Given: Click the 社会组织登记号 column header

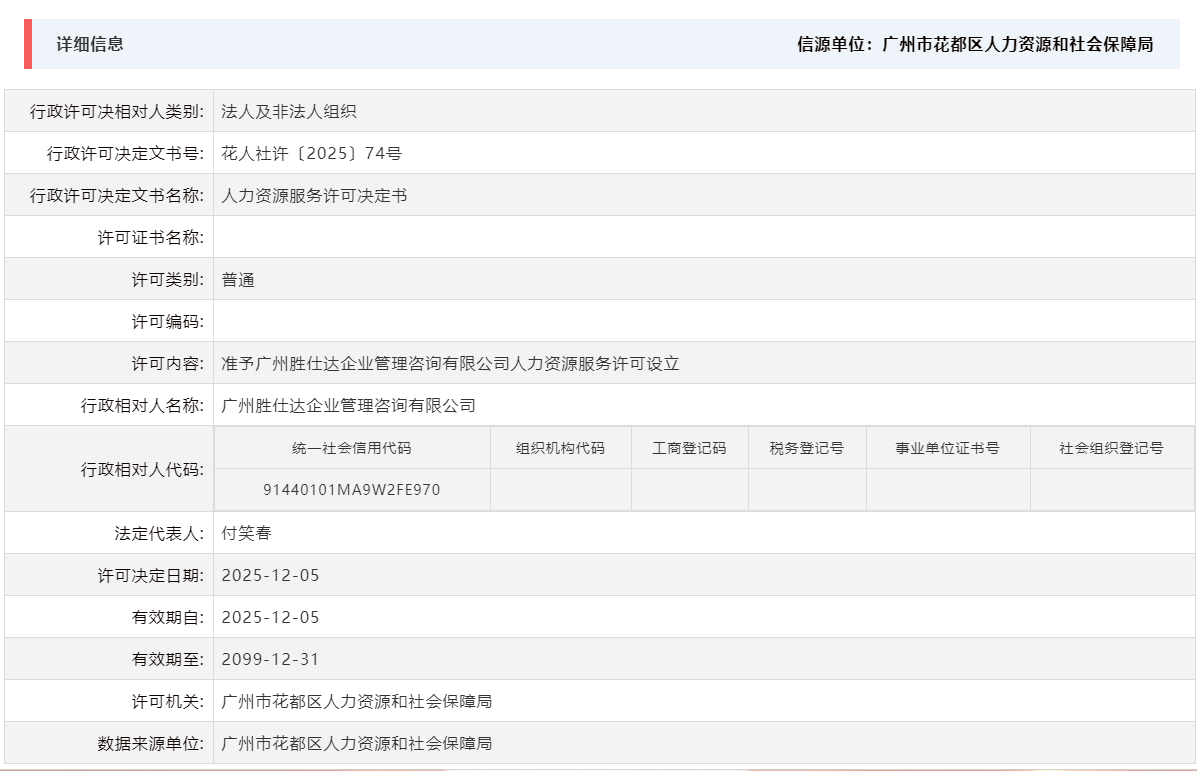Looking at the screenshot, I should click(x=1110, y=447).
